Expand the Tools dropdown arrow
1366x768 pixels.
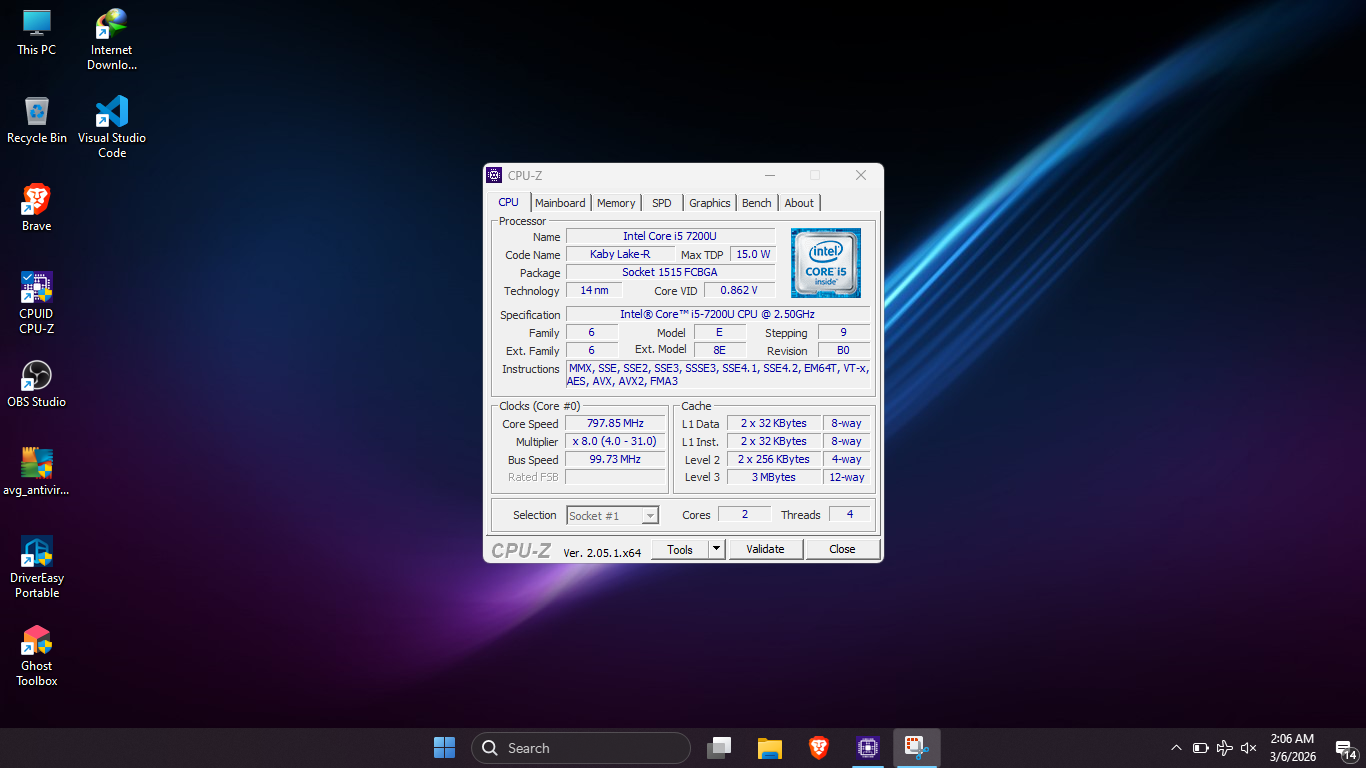pyautogui.click(x=716, y=549)
